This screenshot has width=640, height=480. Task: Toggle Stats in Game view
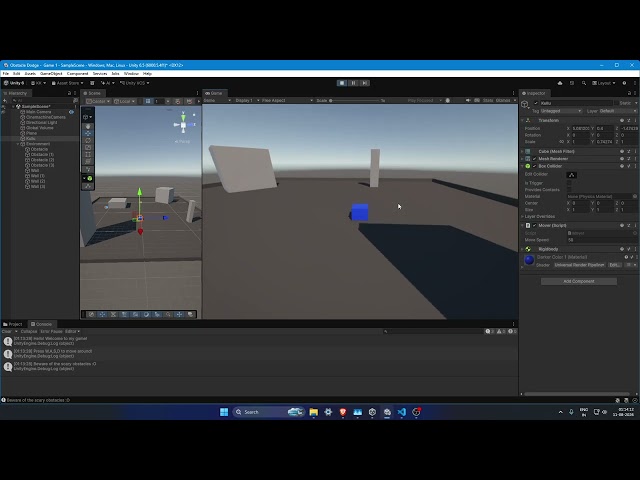click(x=488, y=100)
